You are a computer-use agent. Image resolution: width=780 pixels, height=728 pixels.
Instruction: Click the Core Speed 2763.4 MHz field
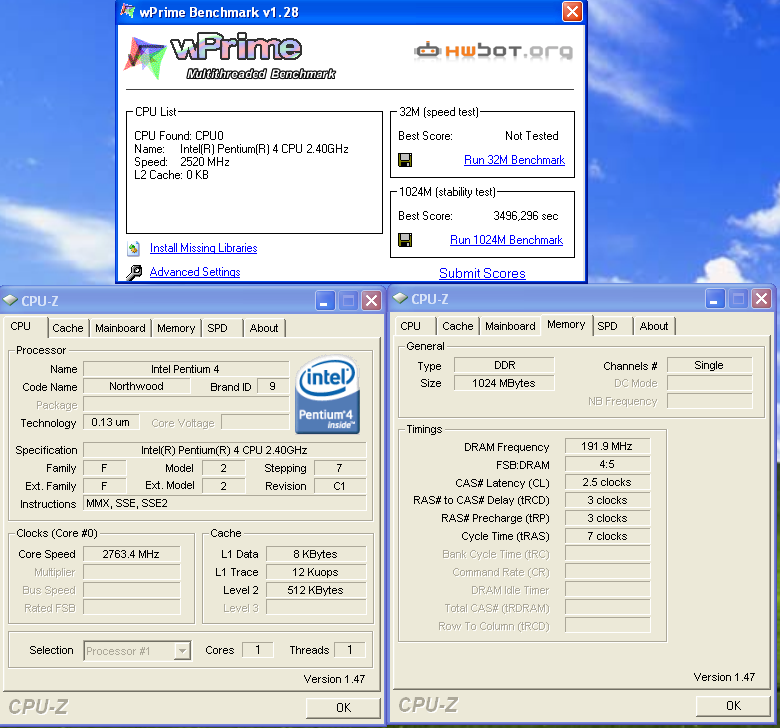(131, 554)
